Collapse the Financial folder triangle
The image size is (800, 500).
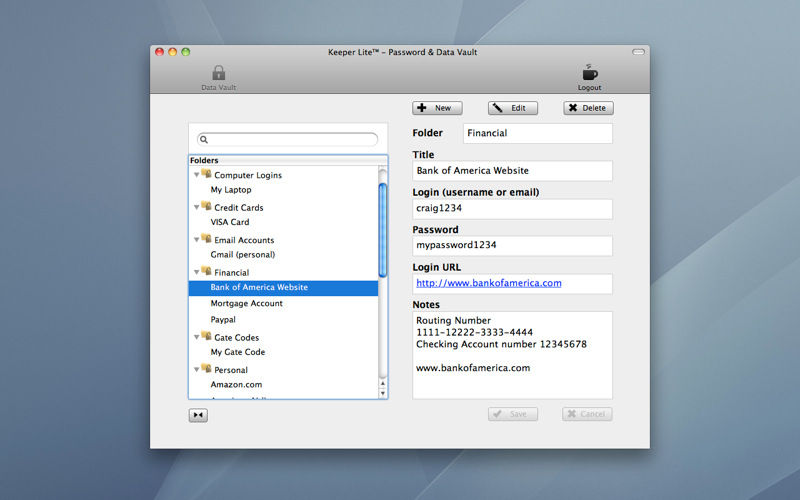[x=196, y=272]
